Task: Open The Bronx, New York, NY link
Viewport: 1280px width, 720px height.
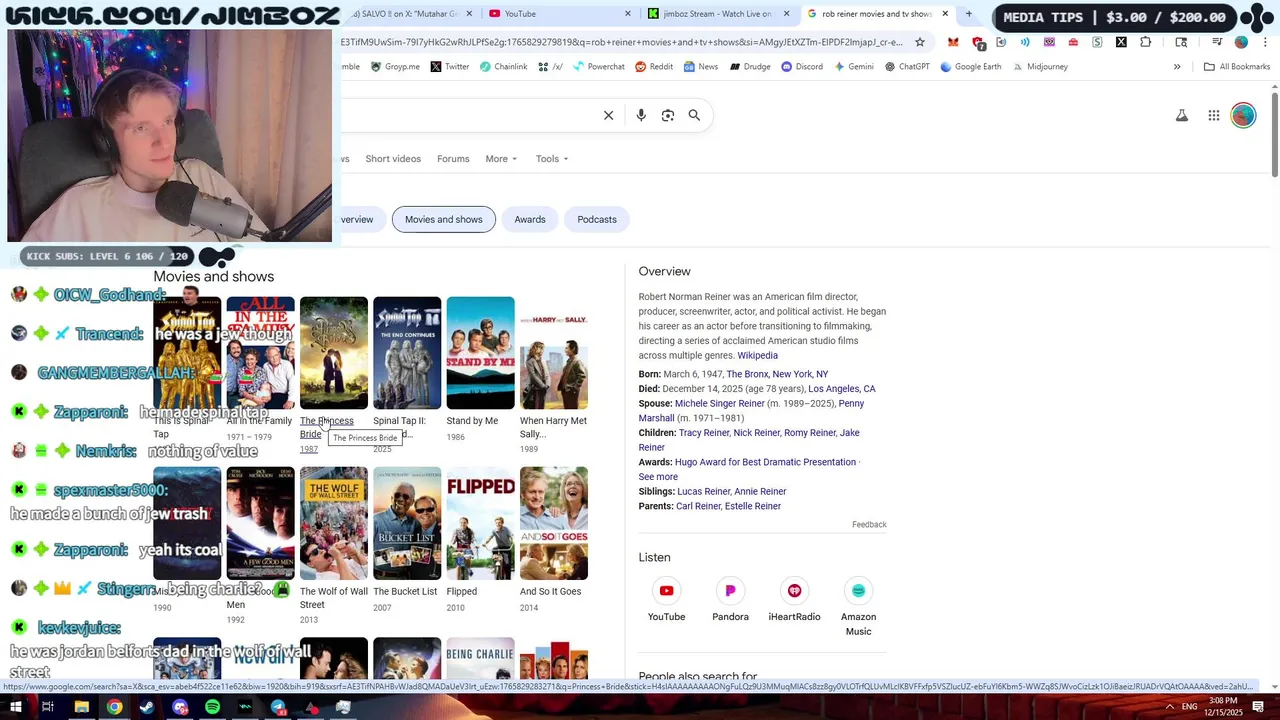Action: 777,374
